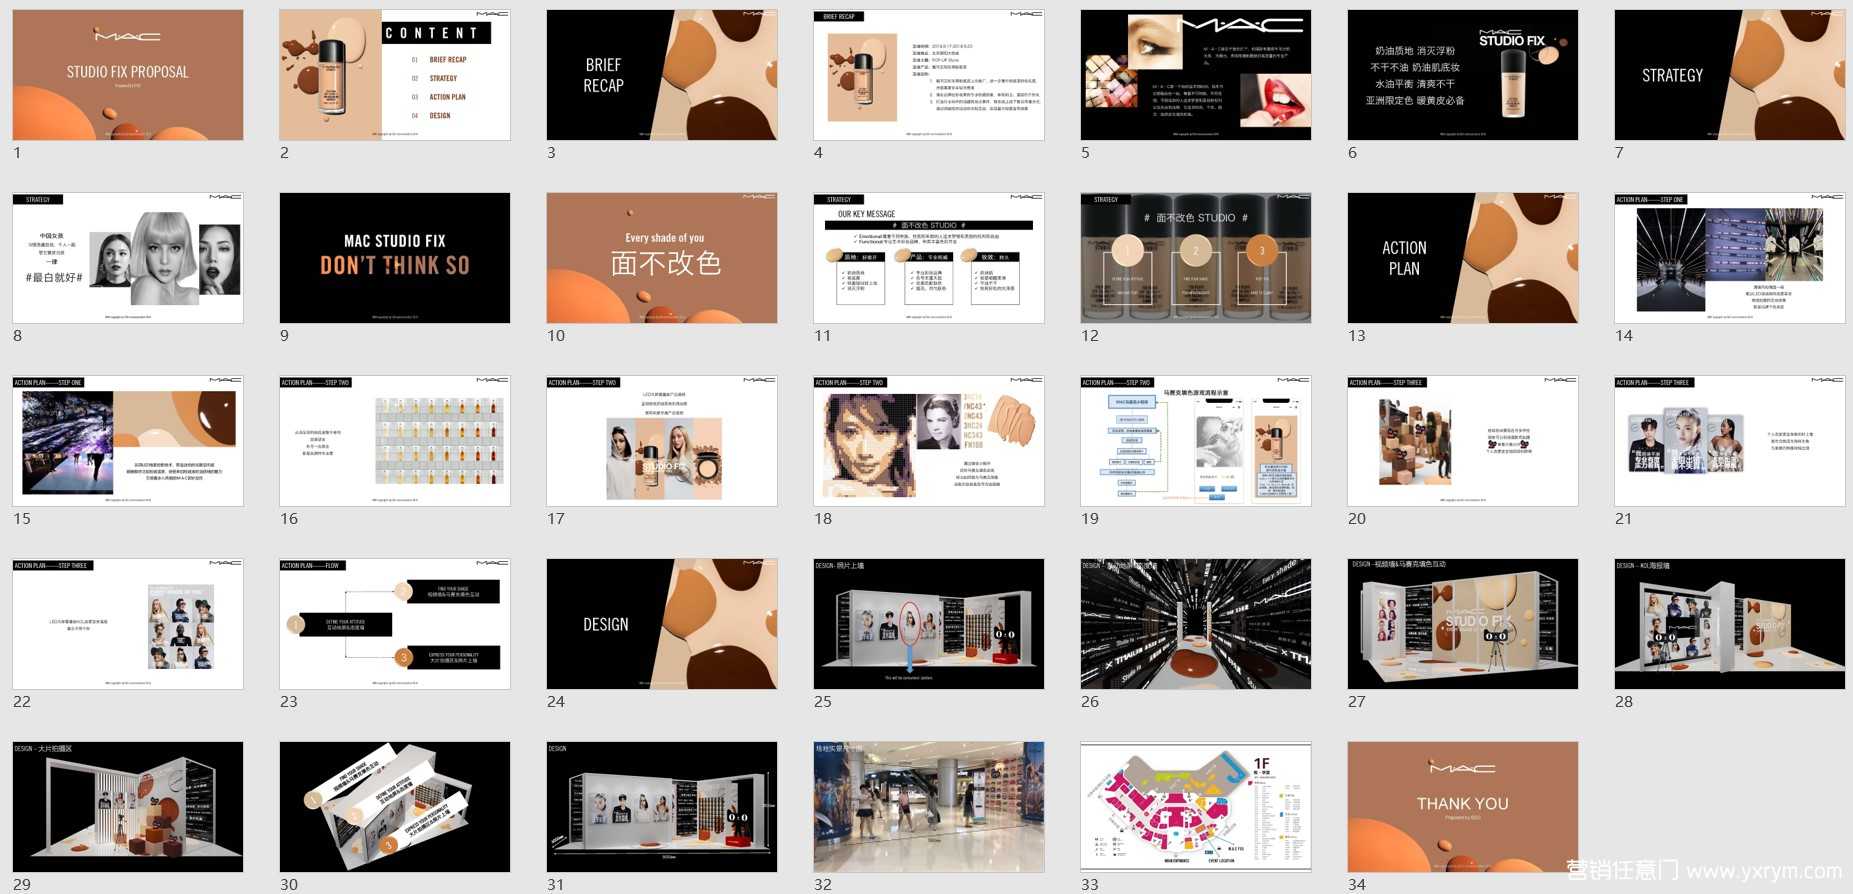Select slide 8 with three women portraits
This screenshot has width=1853, height=894.
128,258
